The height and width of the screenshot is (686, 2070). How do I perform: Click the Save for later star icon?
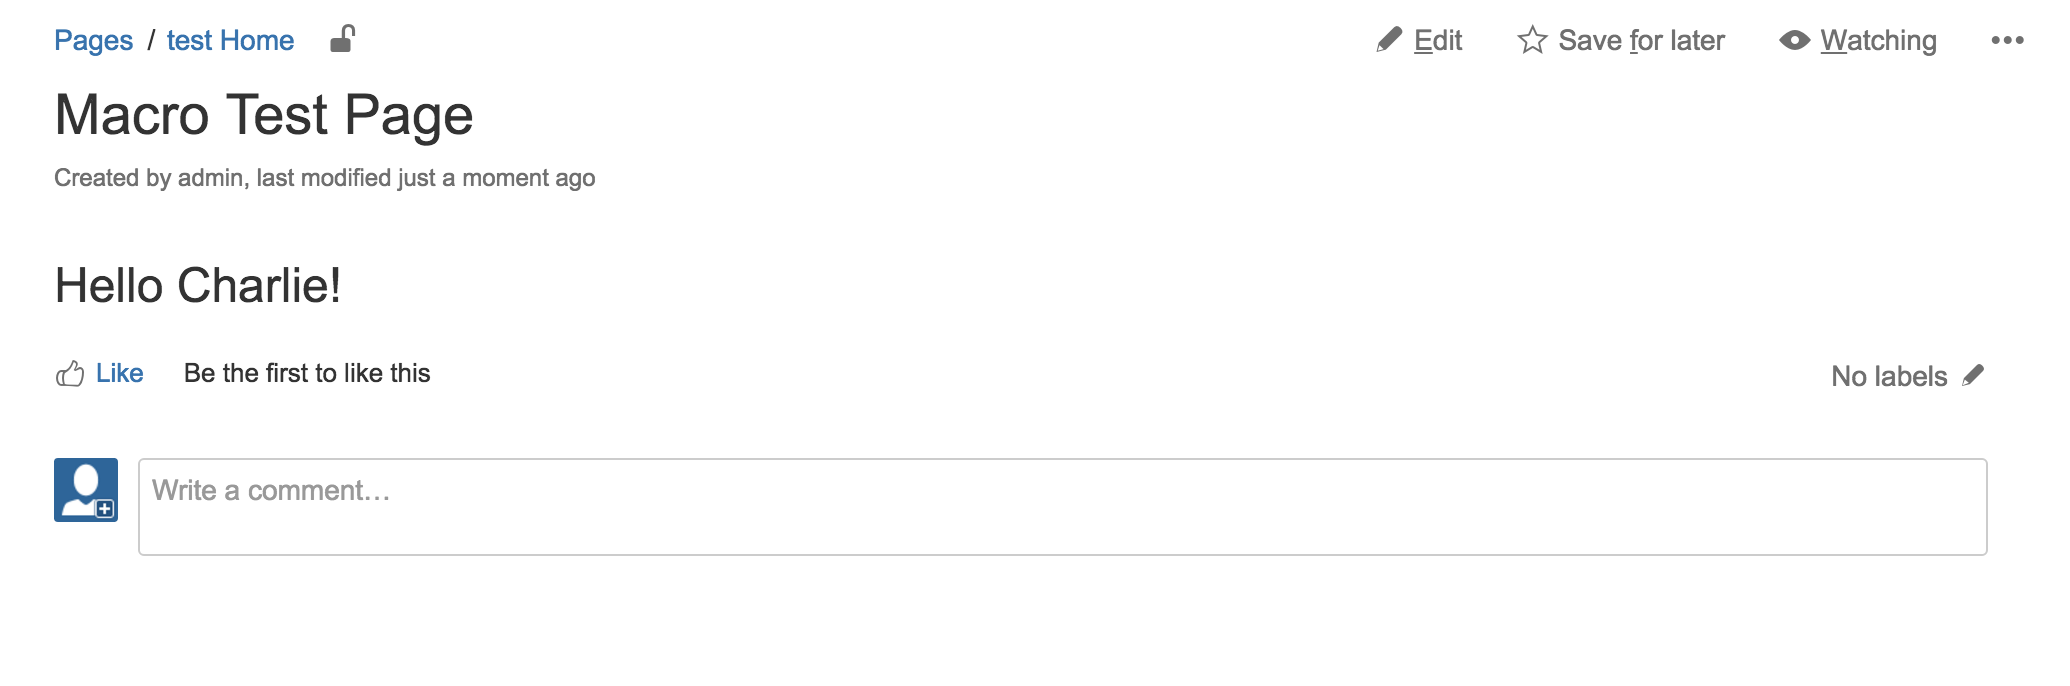(x=1532, y=40)
